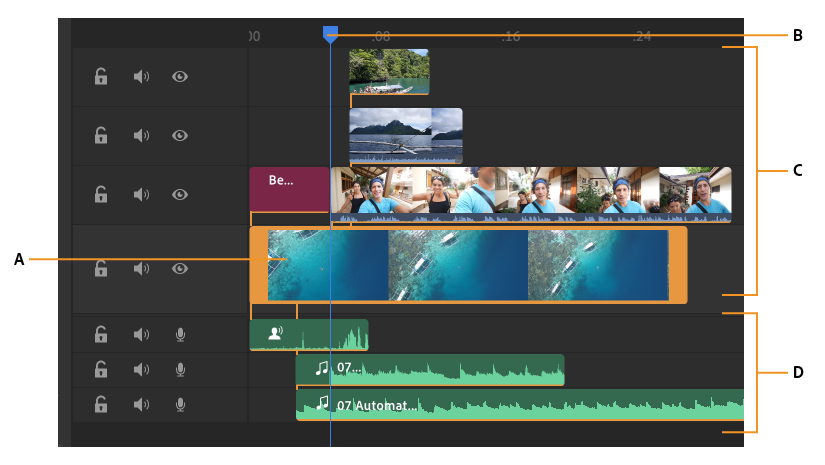Image resolution: width=825 pixels, height=465 pixels.
Task: Lock the track containing the Be... title clip
Action: click(x=100, y=195)
